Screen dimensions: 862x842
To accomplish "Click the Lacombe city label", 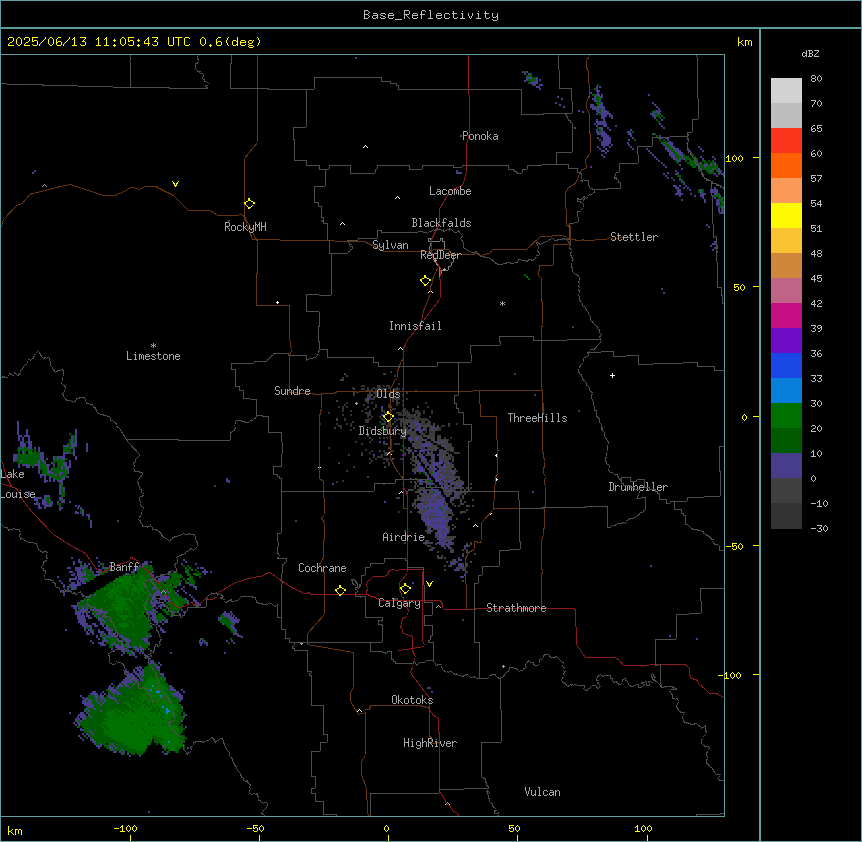I will (x=450, y=191).
